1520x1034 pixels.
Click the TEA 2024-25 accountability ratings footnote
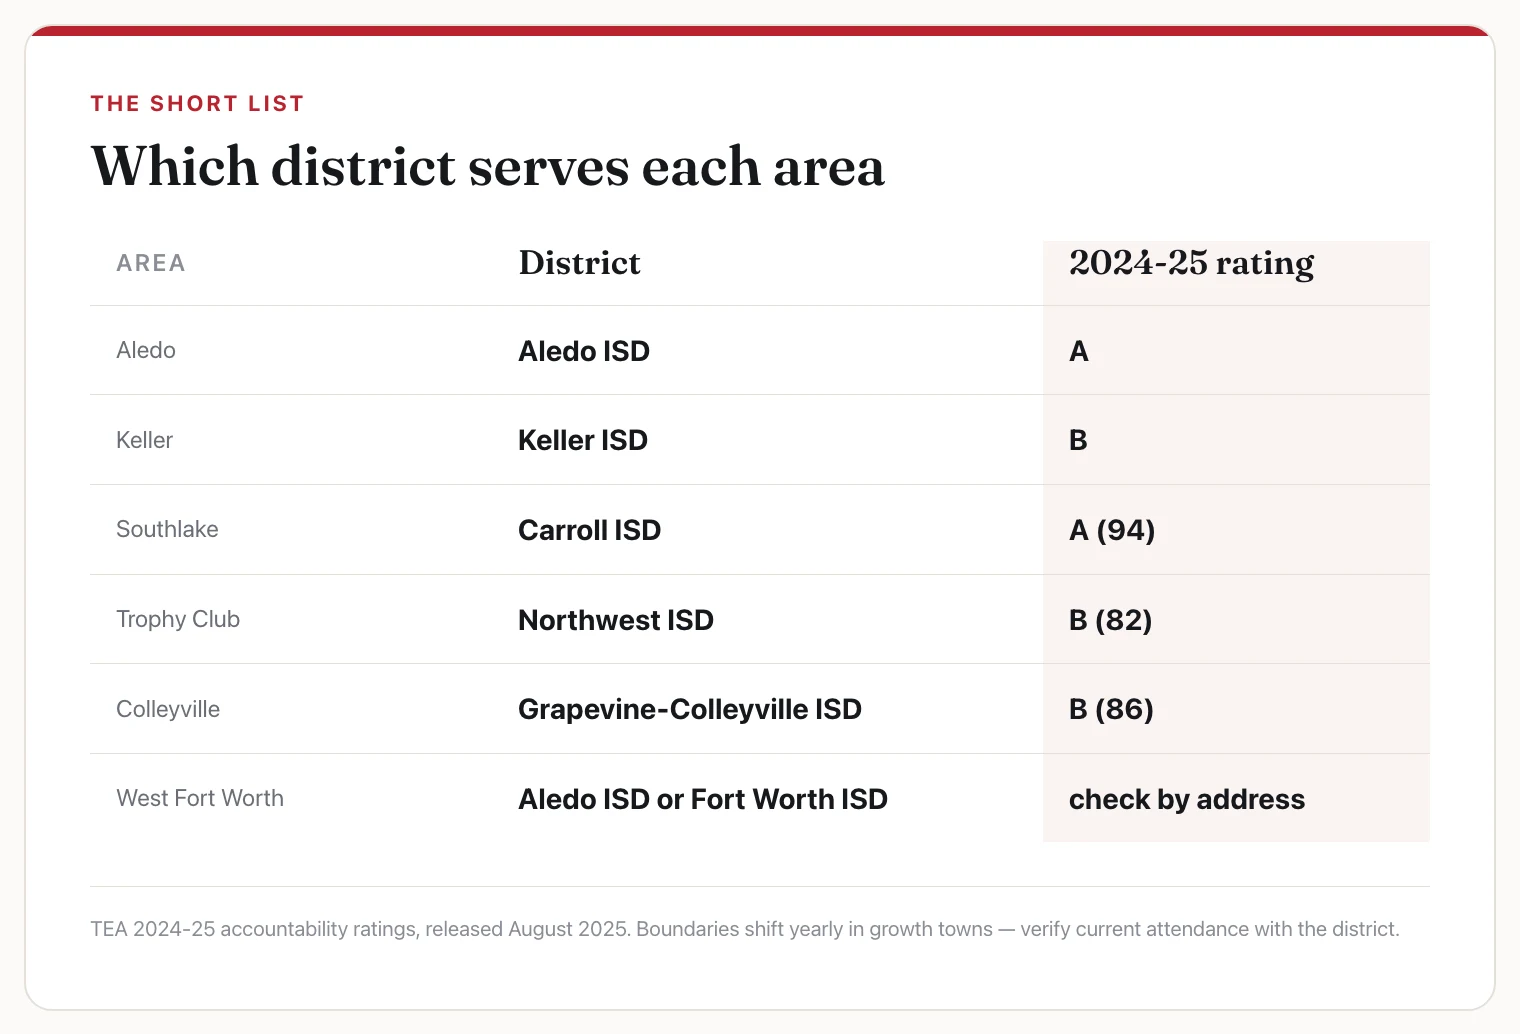[745, 929]
